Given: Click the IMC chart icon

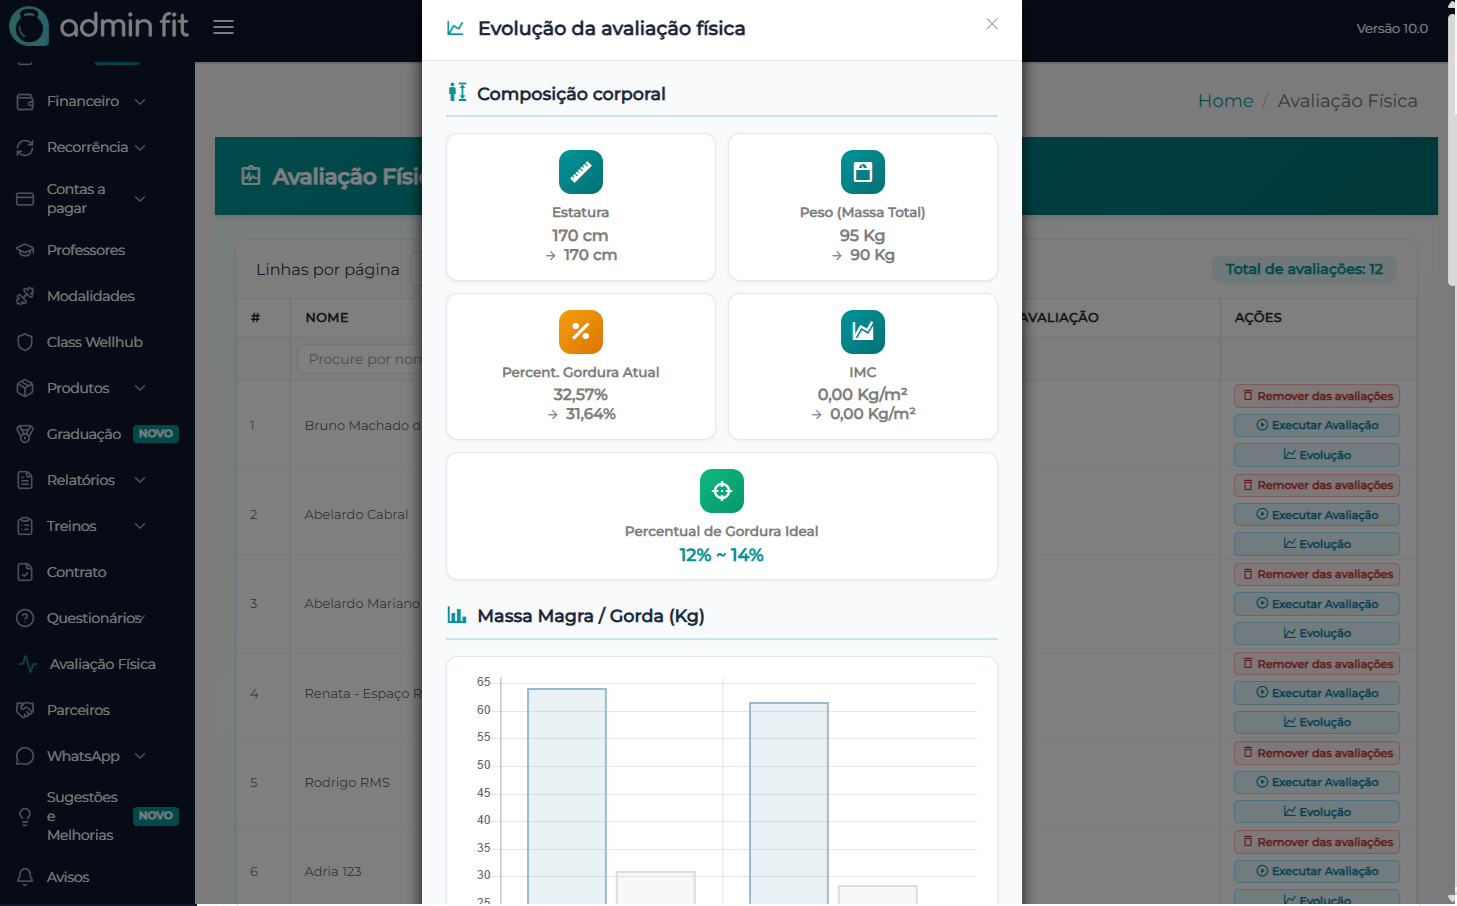Looking at the screenshot, I should [862, 332].
